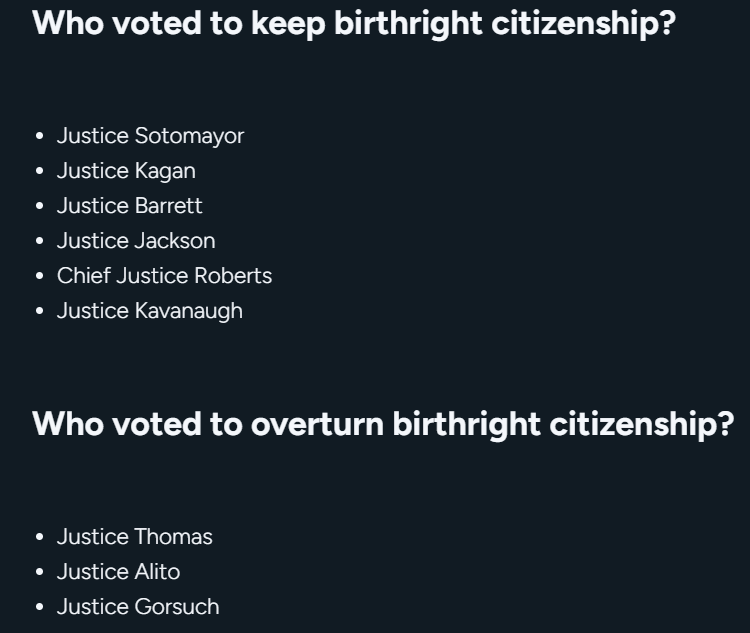The image size is (750, 633).
Task: Select the 'Justice Kagan' list item
Action: pyautogui.click(x=126, y=171)
